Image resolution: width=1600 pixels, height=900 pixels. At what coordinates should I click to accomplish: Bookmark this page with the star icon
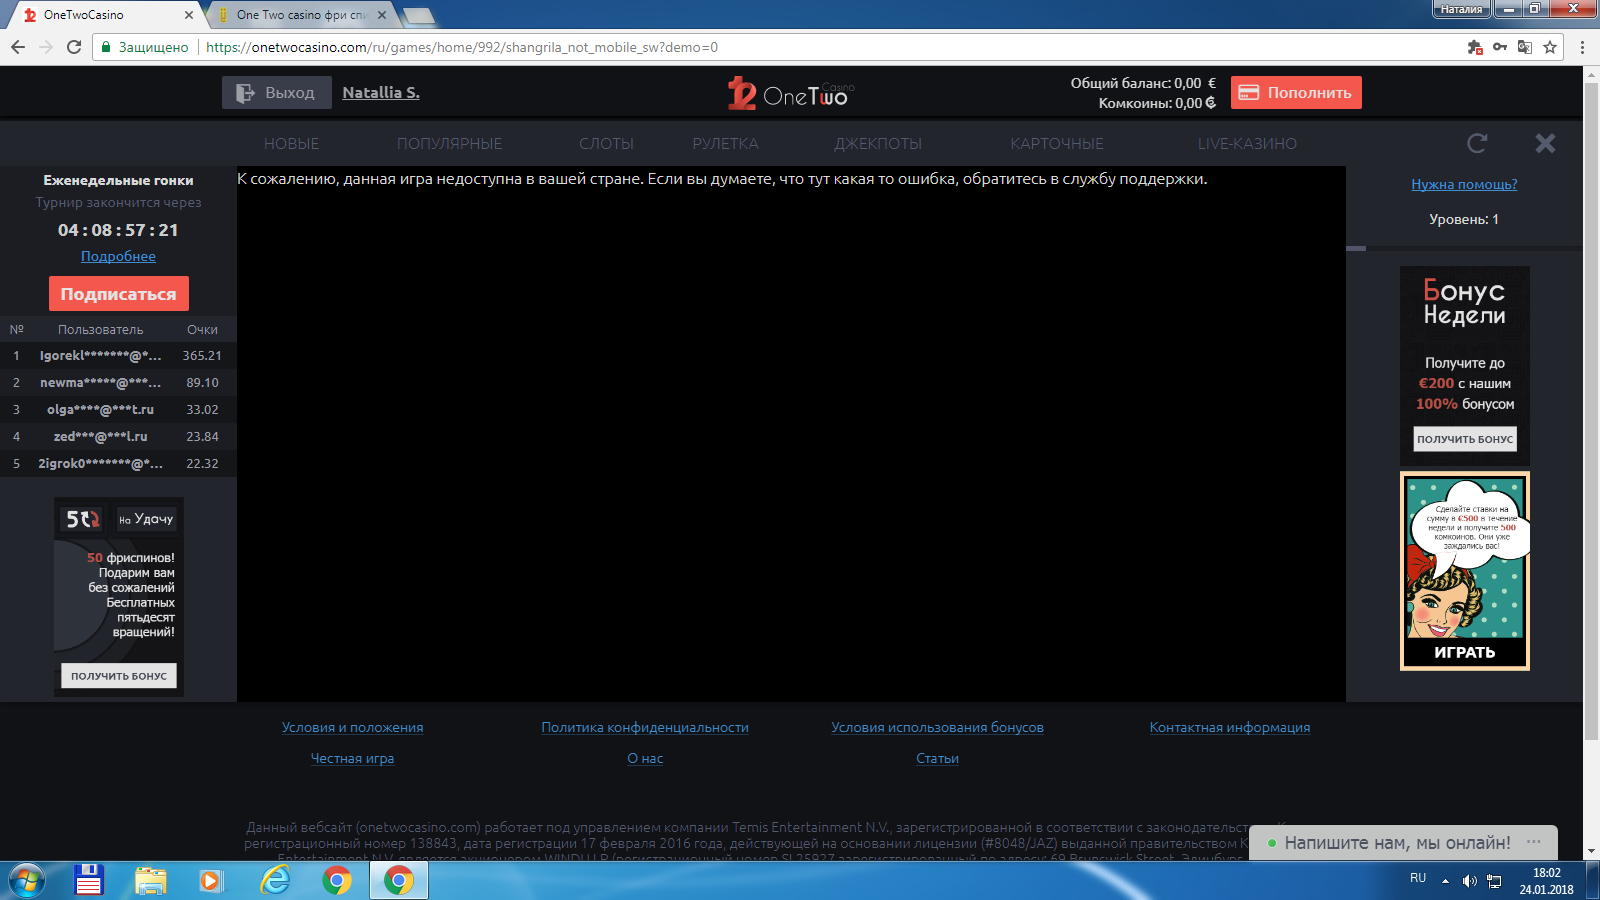tap(1550, 47)
